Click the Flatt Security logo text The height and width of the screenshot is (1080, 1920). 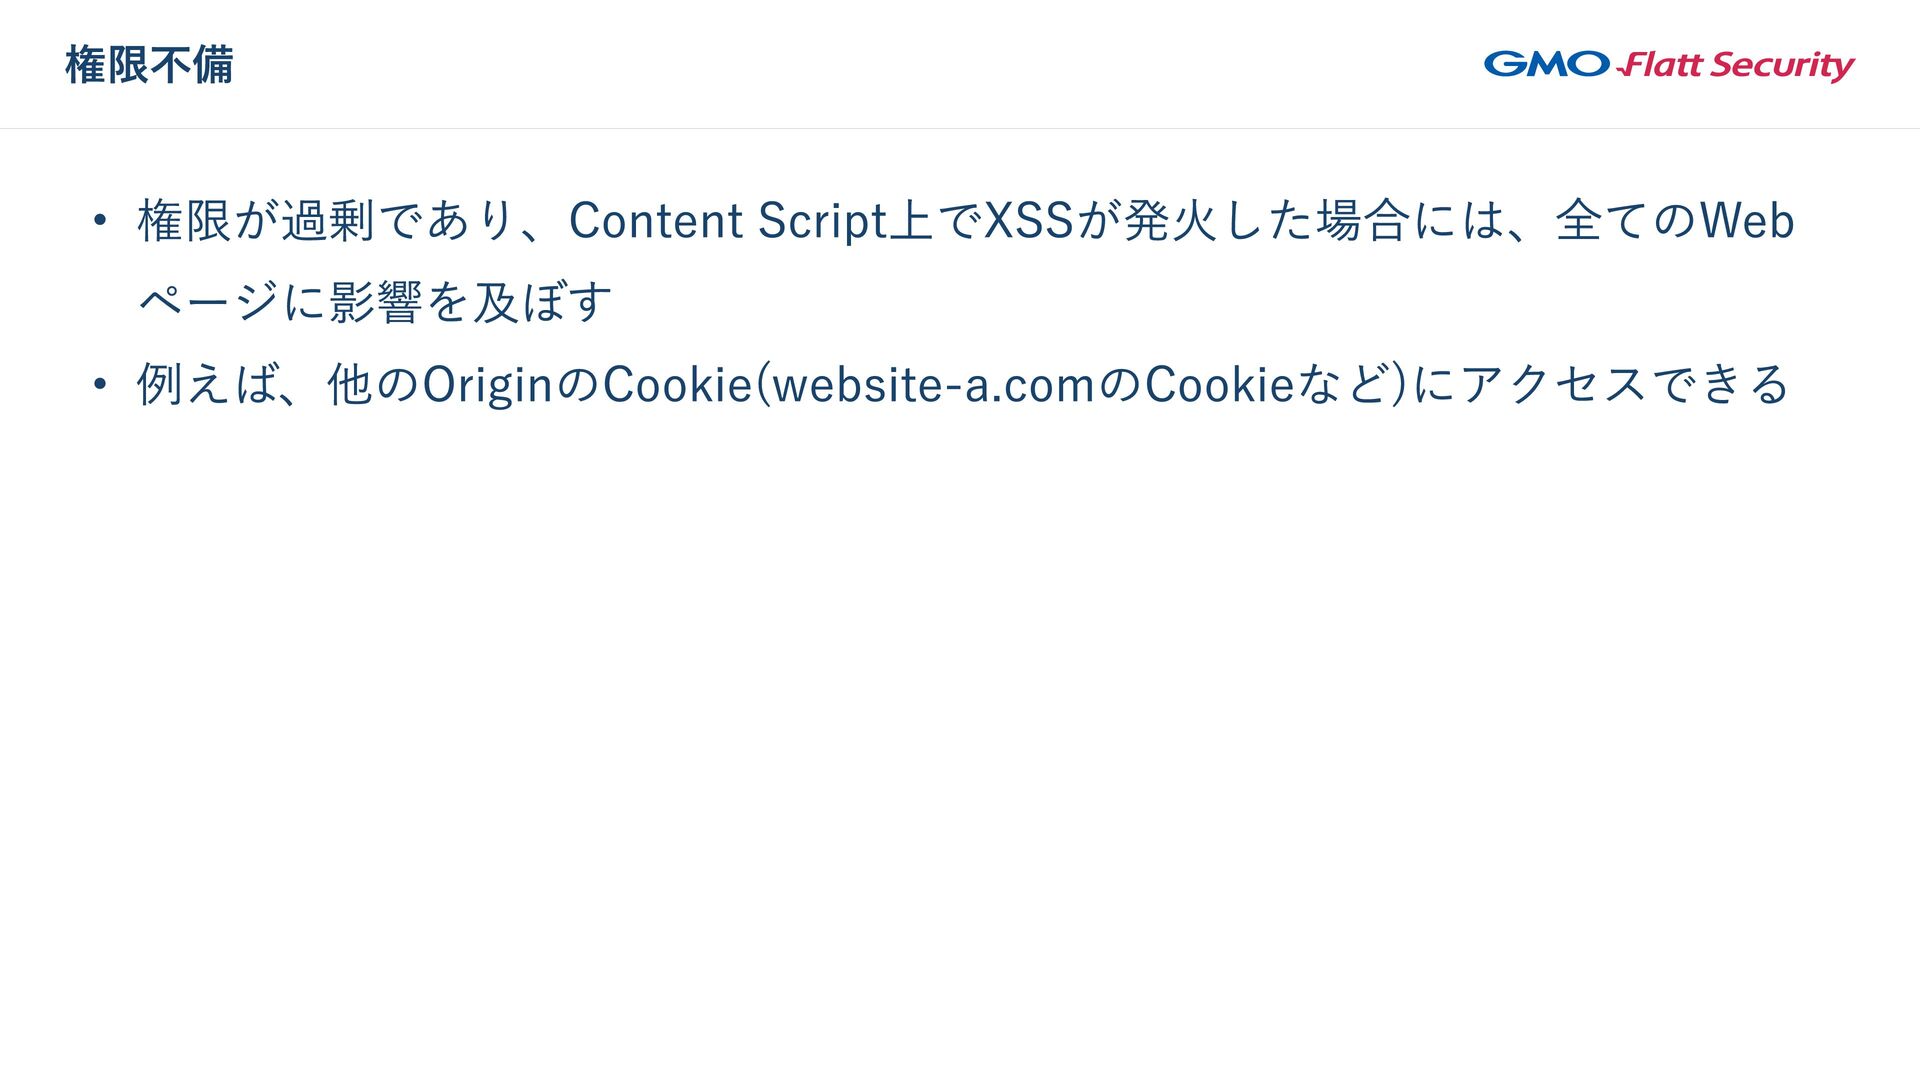1736,66
